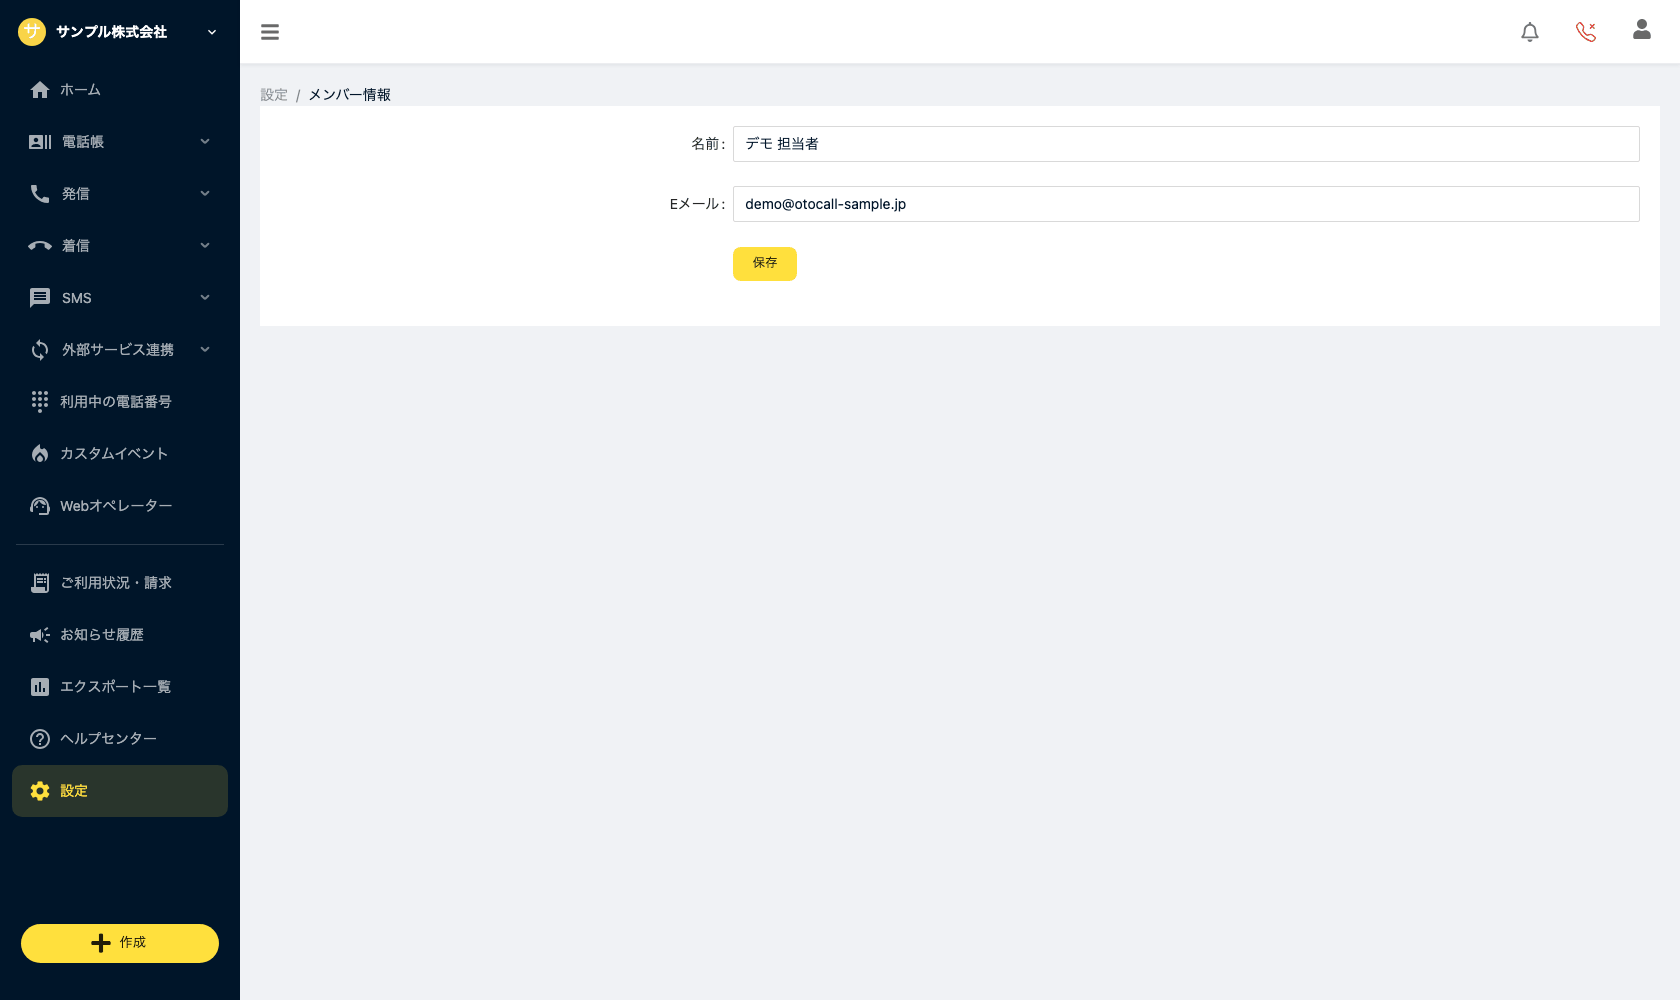The image size is (1680, 1000).
Task: Expand the 発信 submenu chevron
Action: point(205,194)
